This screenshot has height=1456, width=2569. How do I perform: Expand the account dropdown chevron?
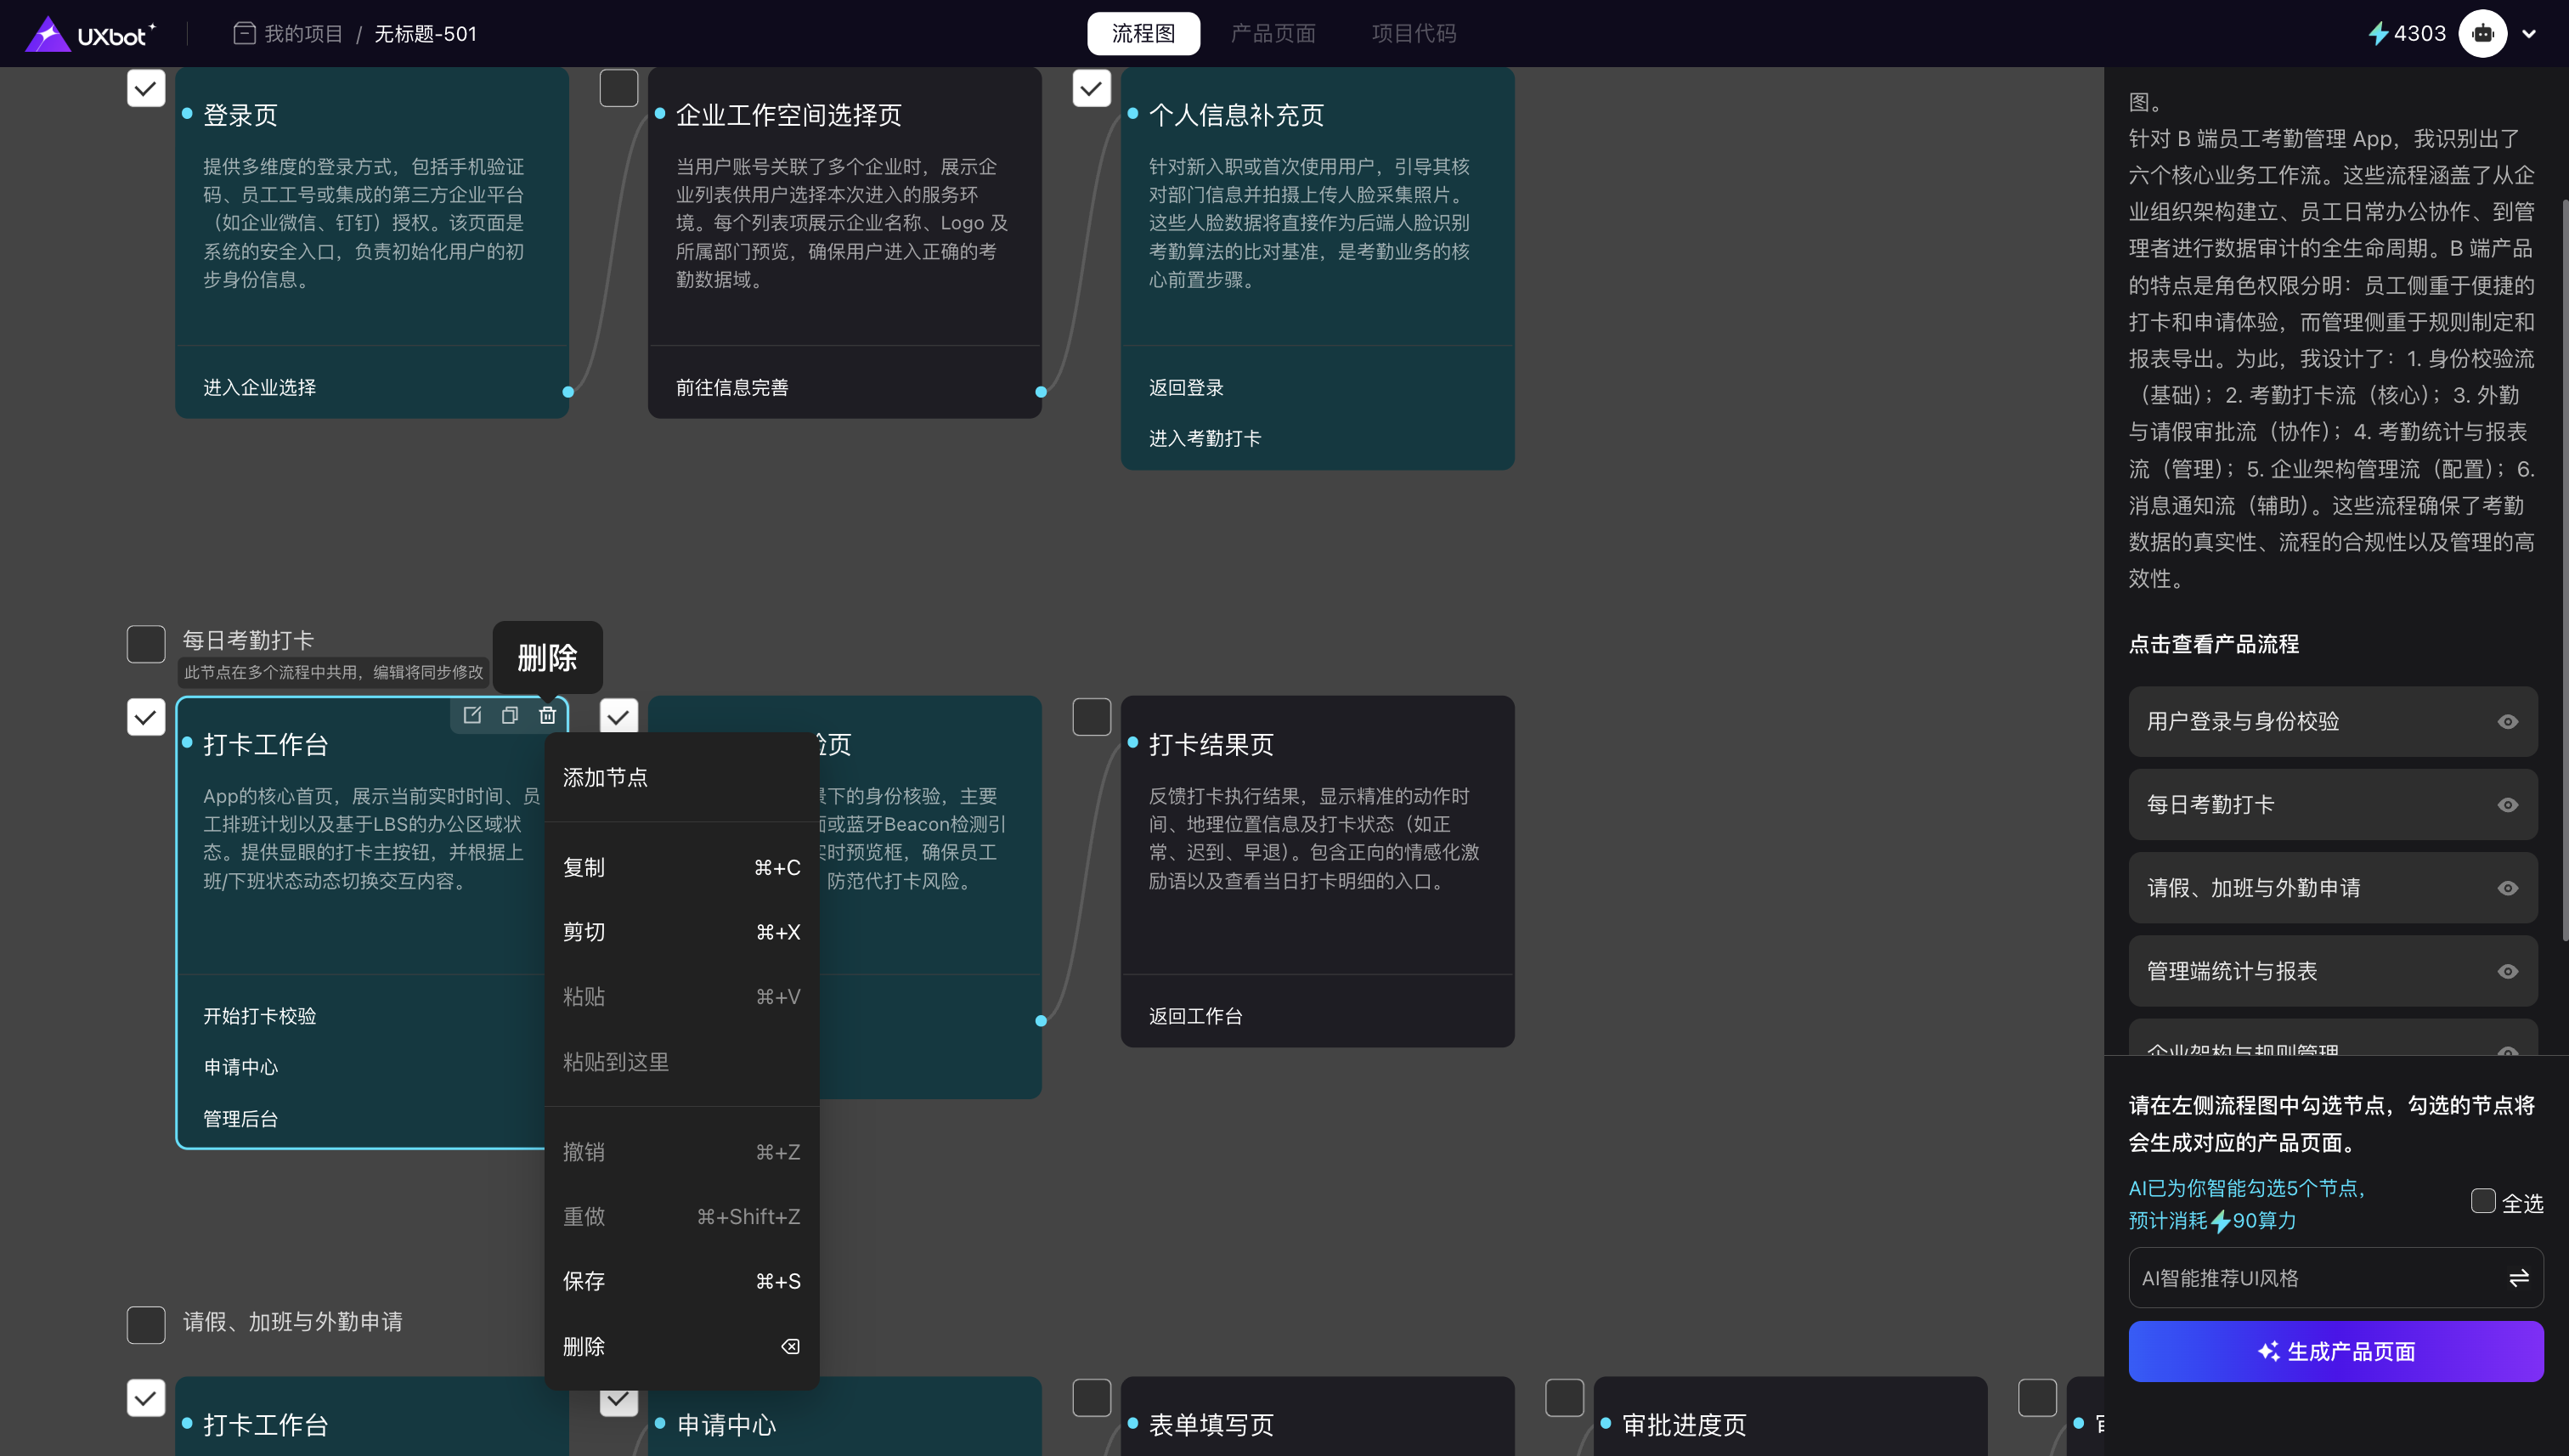tap(2529, 34)
